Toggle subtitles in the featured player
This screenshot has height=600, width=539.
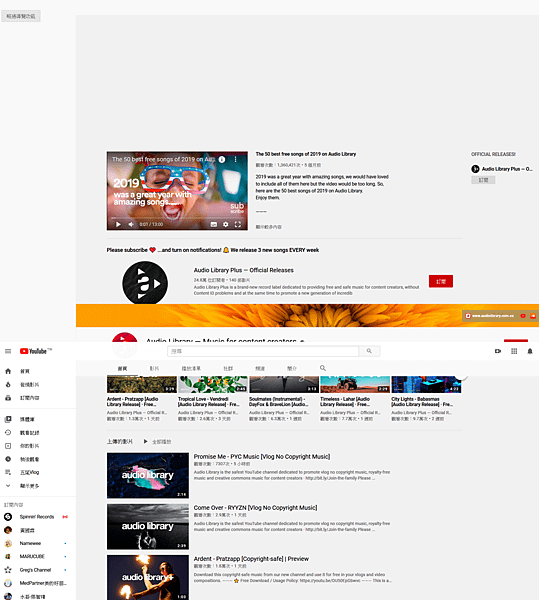tap(214, 224)
